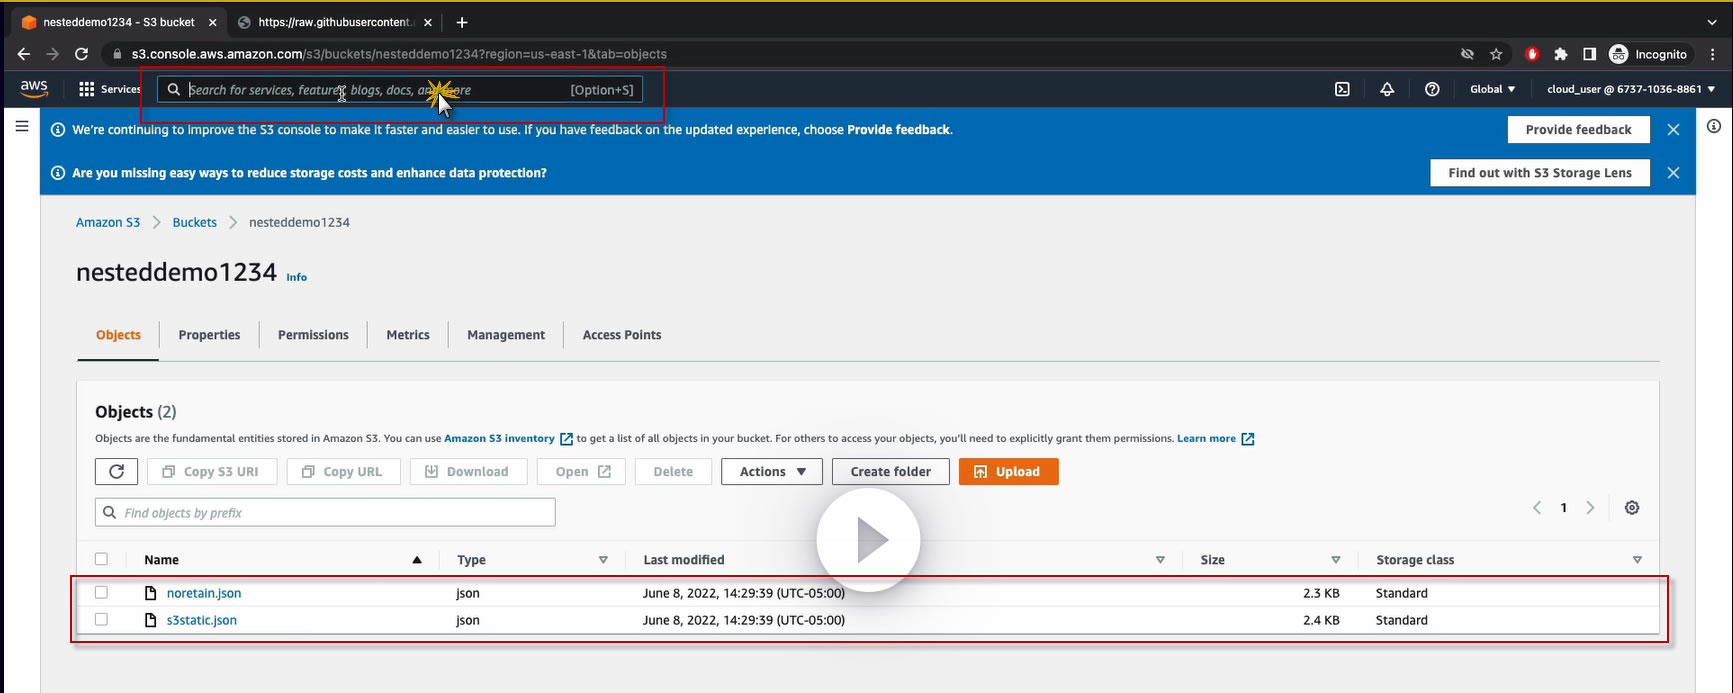Click the AWS logo home icon
Screen dimensions: 1733x693
click(x=34, y=88)
